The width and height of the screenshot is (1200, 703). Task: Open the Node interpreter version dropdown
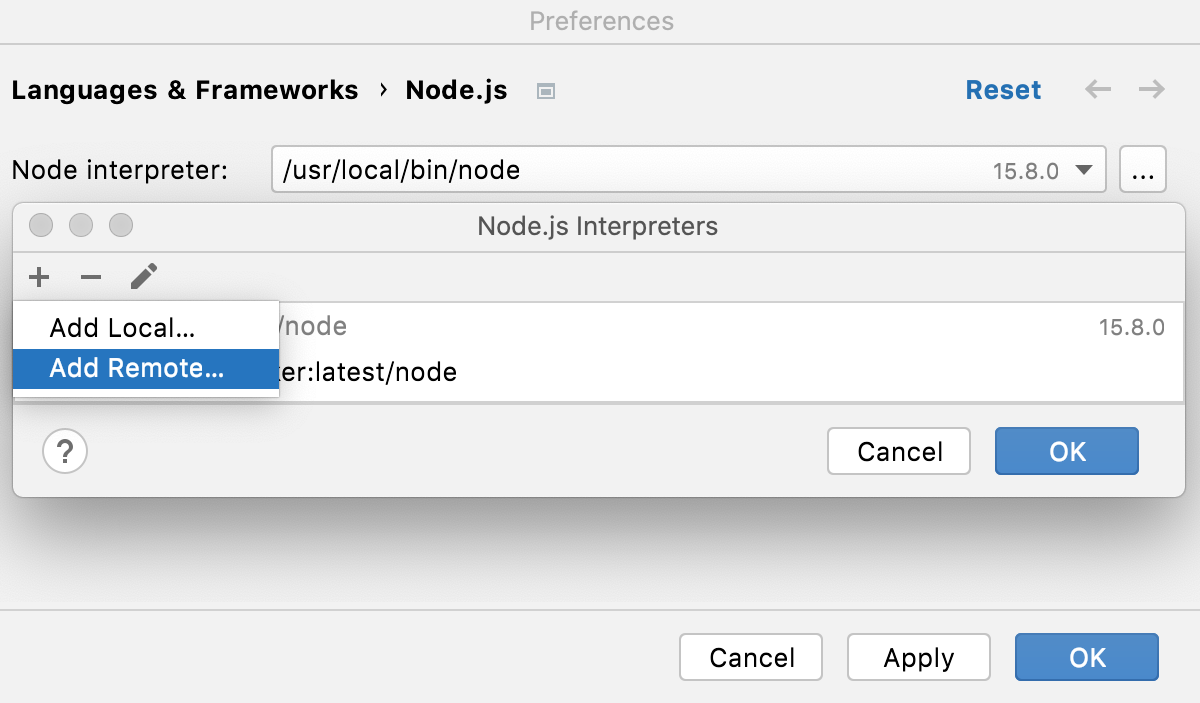pos(1083,170)
